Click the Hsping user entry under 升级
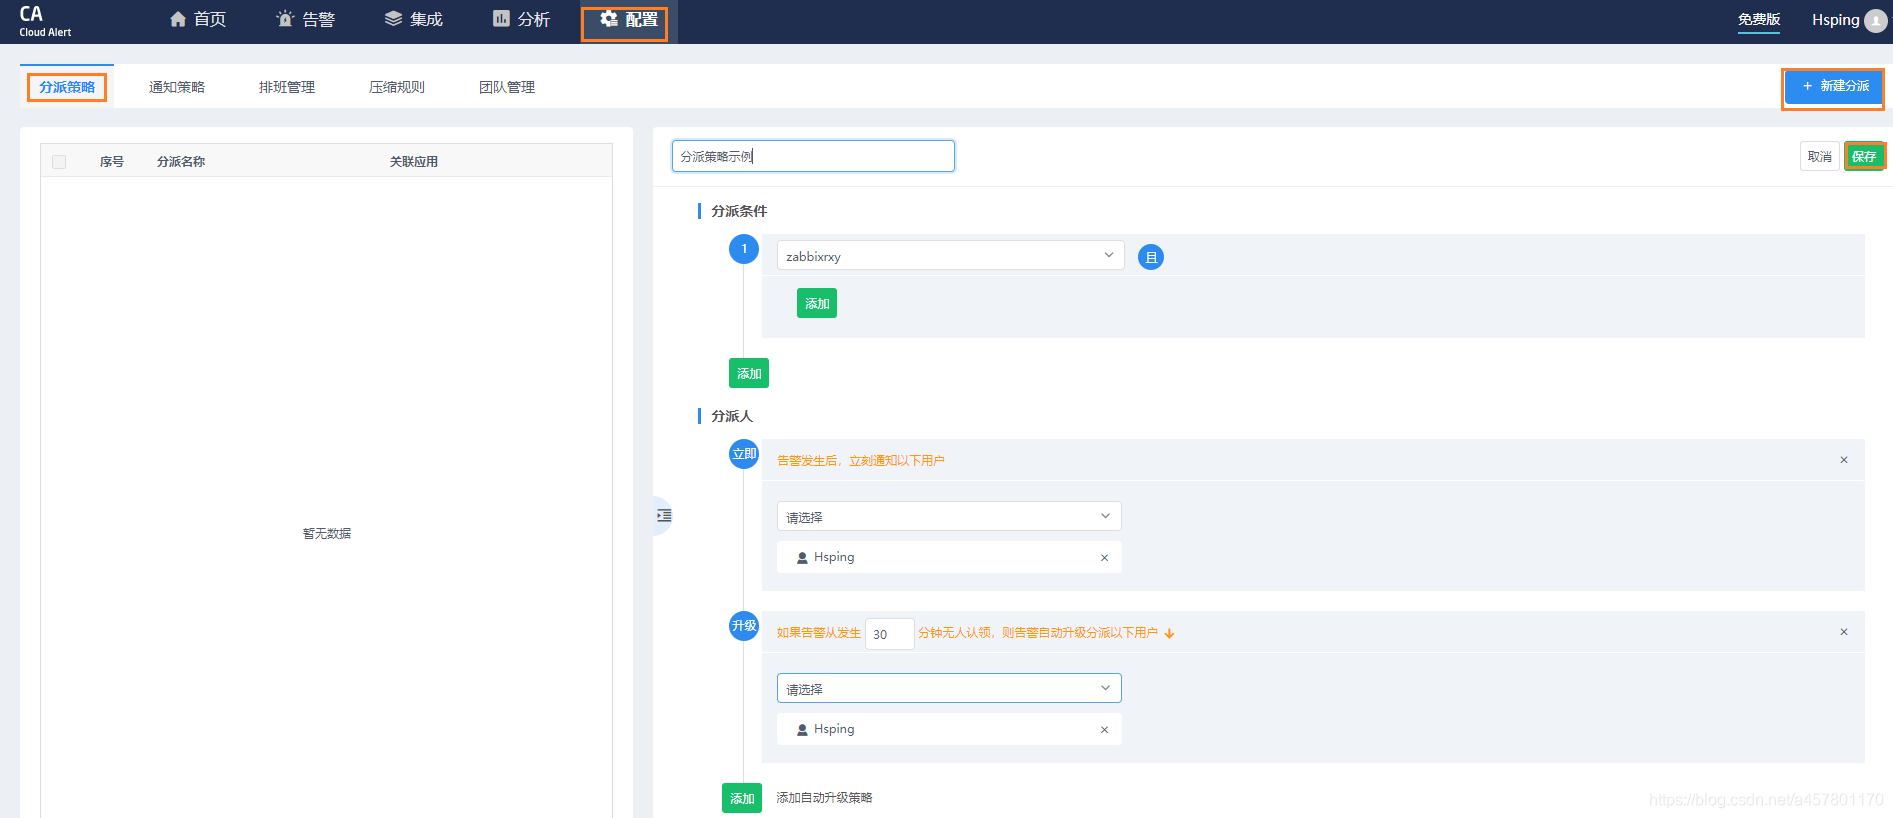The width and height of the screenshot is (1893, 818). pyautogui.click(x=949, y=729)
